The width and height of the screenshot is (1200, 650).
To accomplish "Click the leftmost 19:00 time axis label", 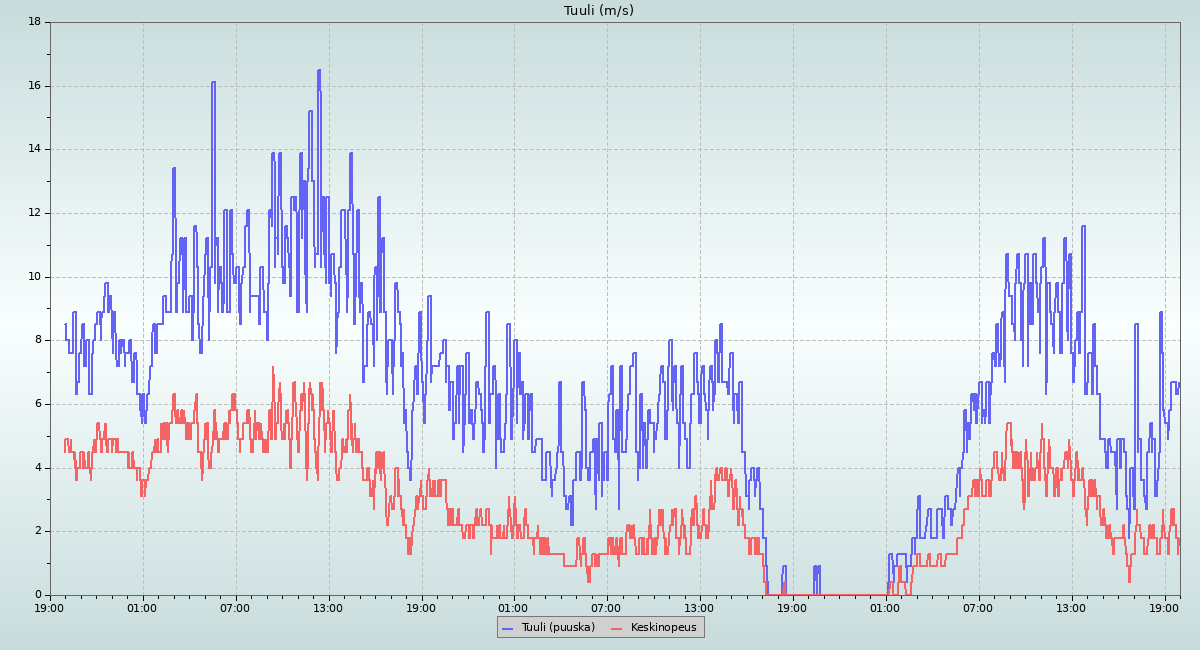I will point(50,607).
